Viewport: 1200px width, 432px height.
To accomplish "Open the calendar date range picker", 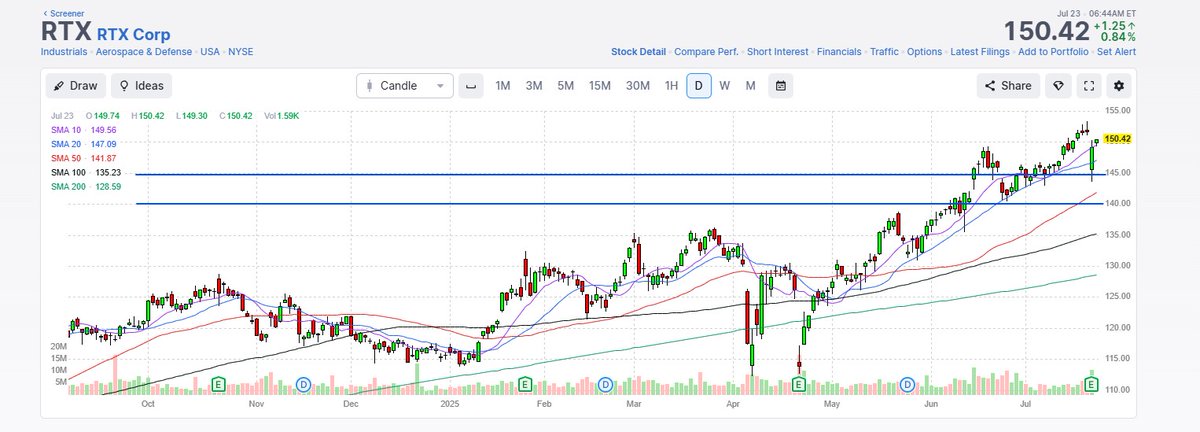I will pos(780,86).
